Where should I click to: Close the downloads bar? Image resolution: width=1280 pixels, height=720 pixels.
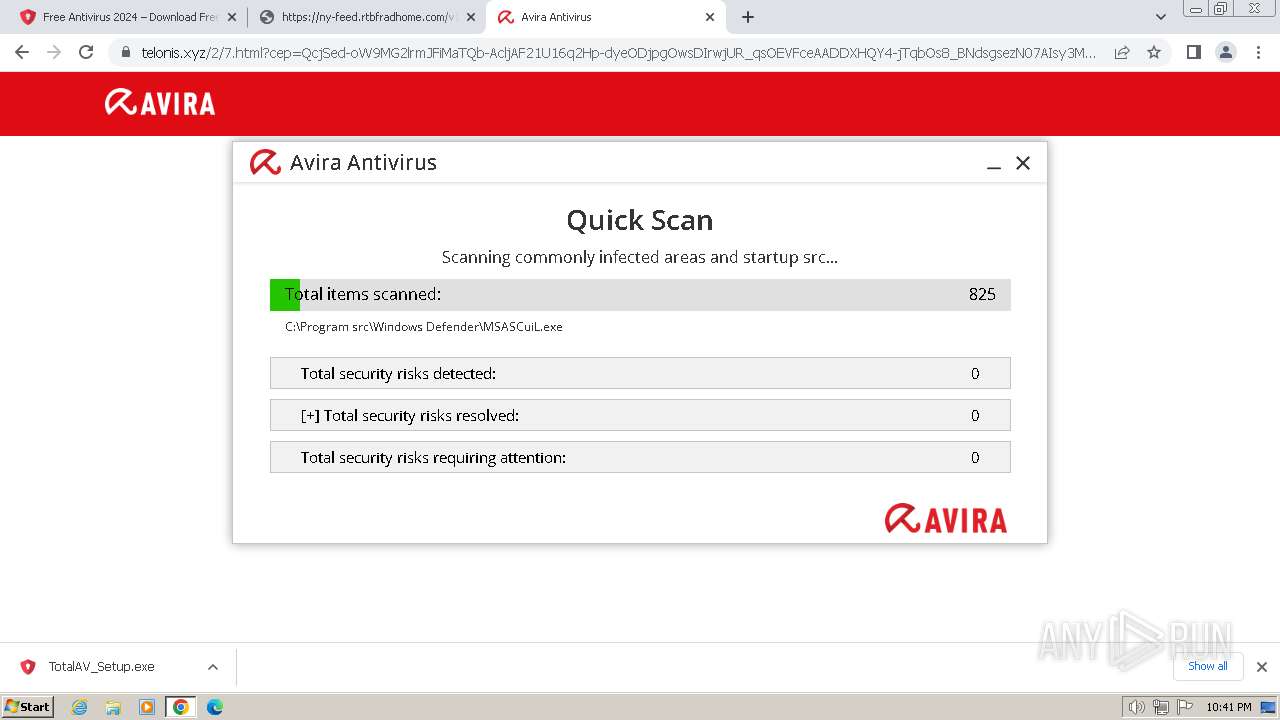click(1262, 667)
